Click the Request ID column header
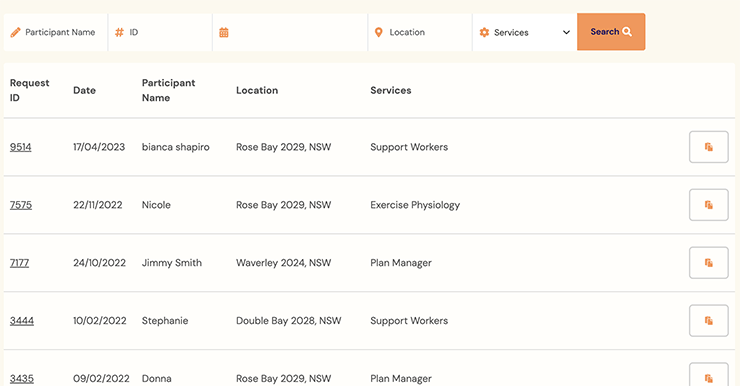 coord(29,90)
